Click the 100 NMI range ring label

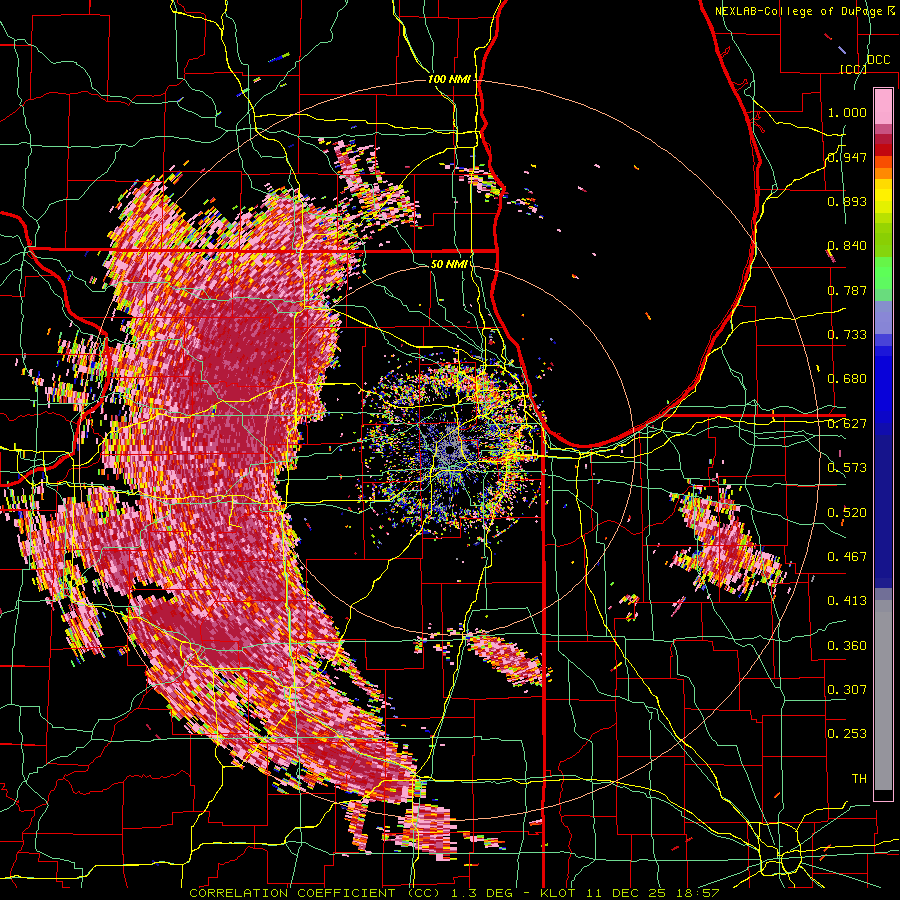[x=449, y=79]
